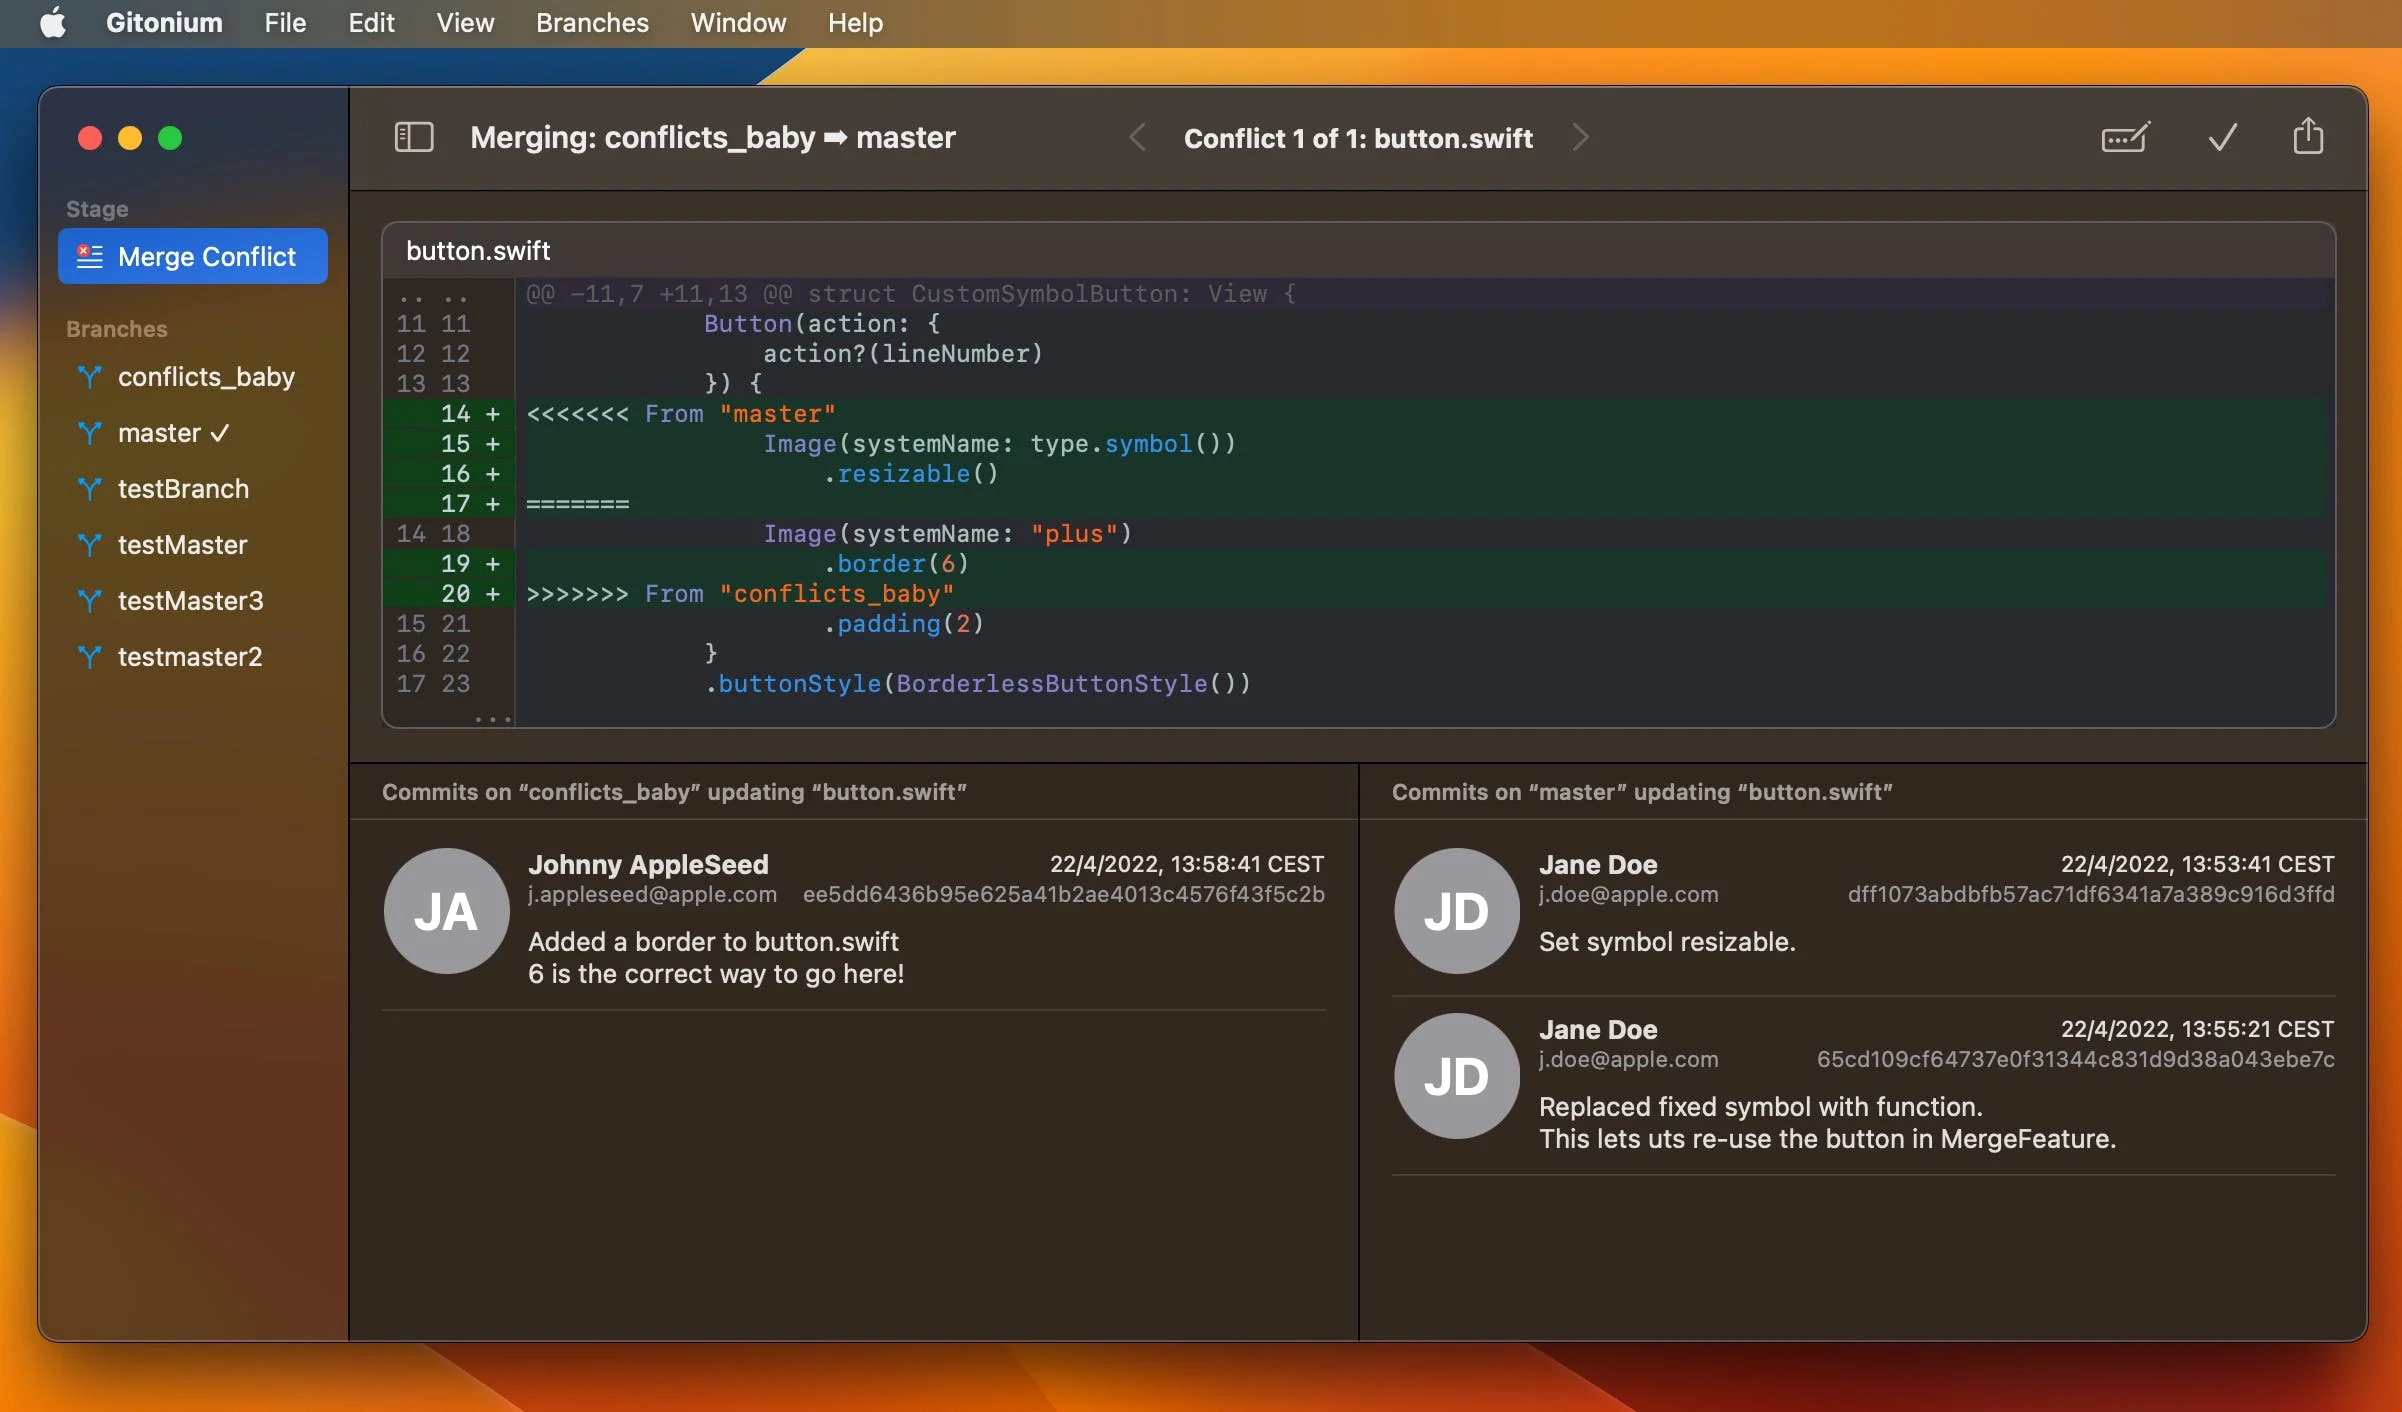Go to previous conflict chevron

click(1137, 137)
